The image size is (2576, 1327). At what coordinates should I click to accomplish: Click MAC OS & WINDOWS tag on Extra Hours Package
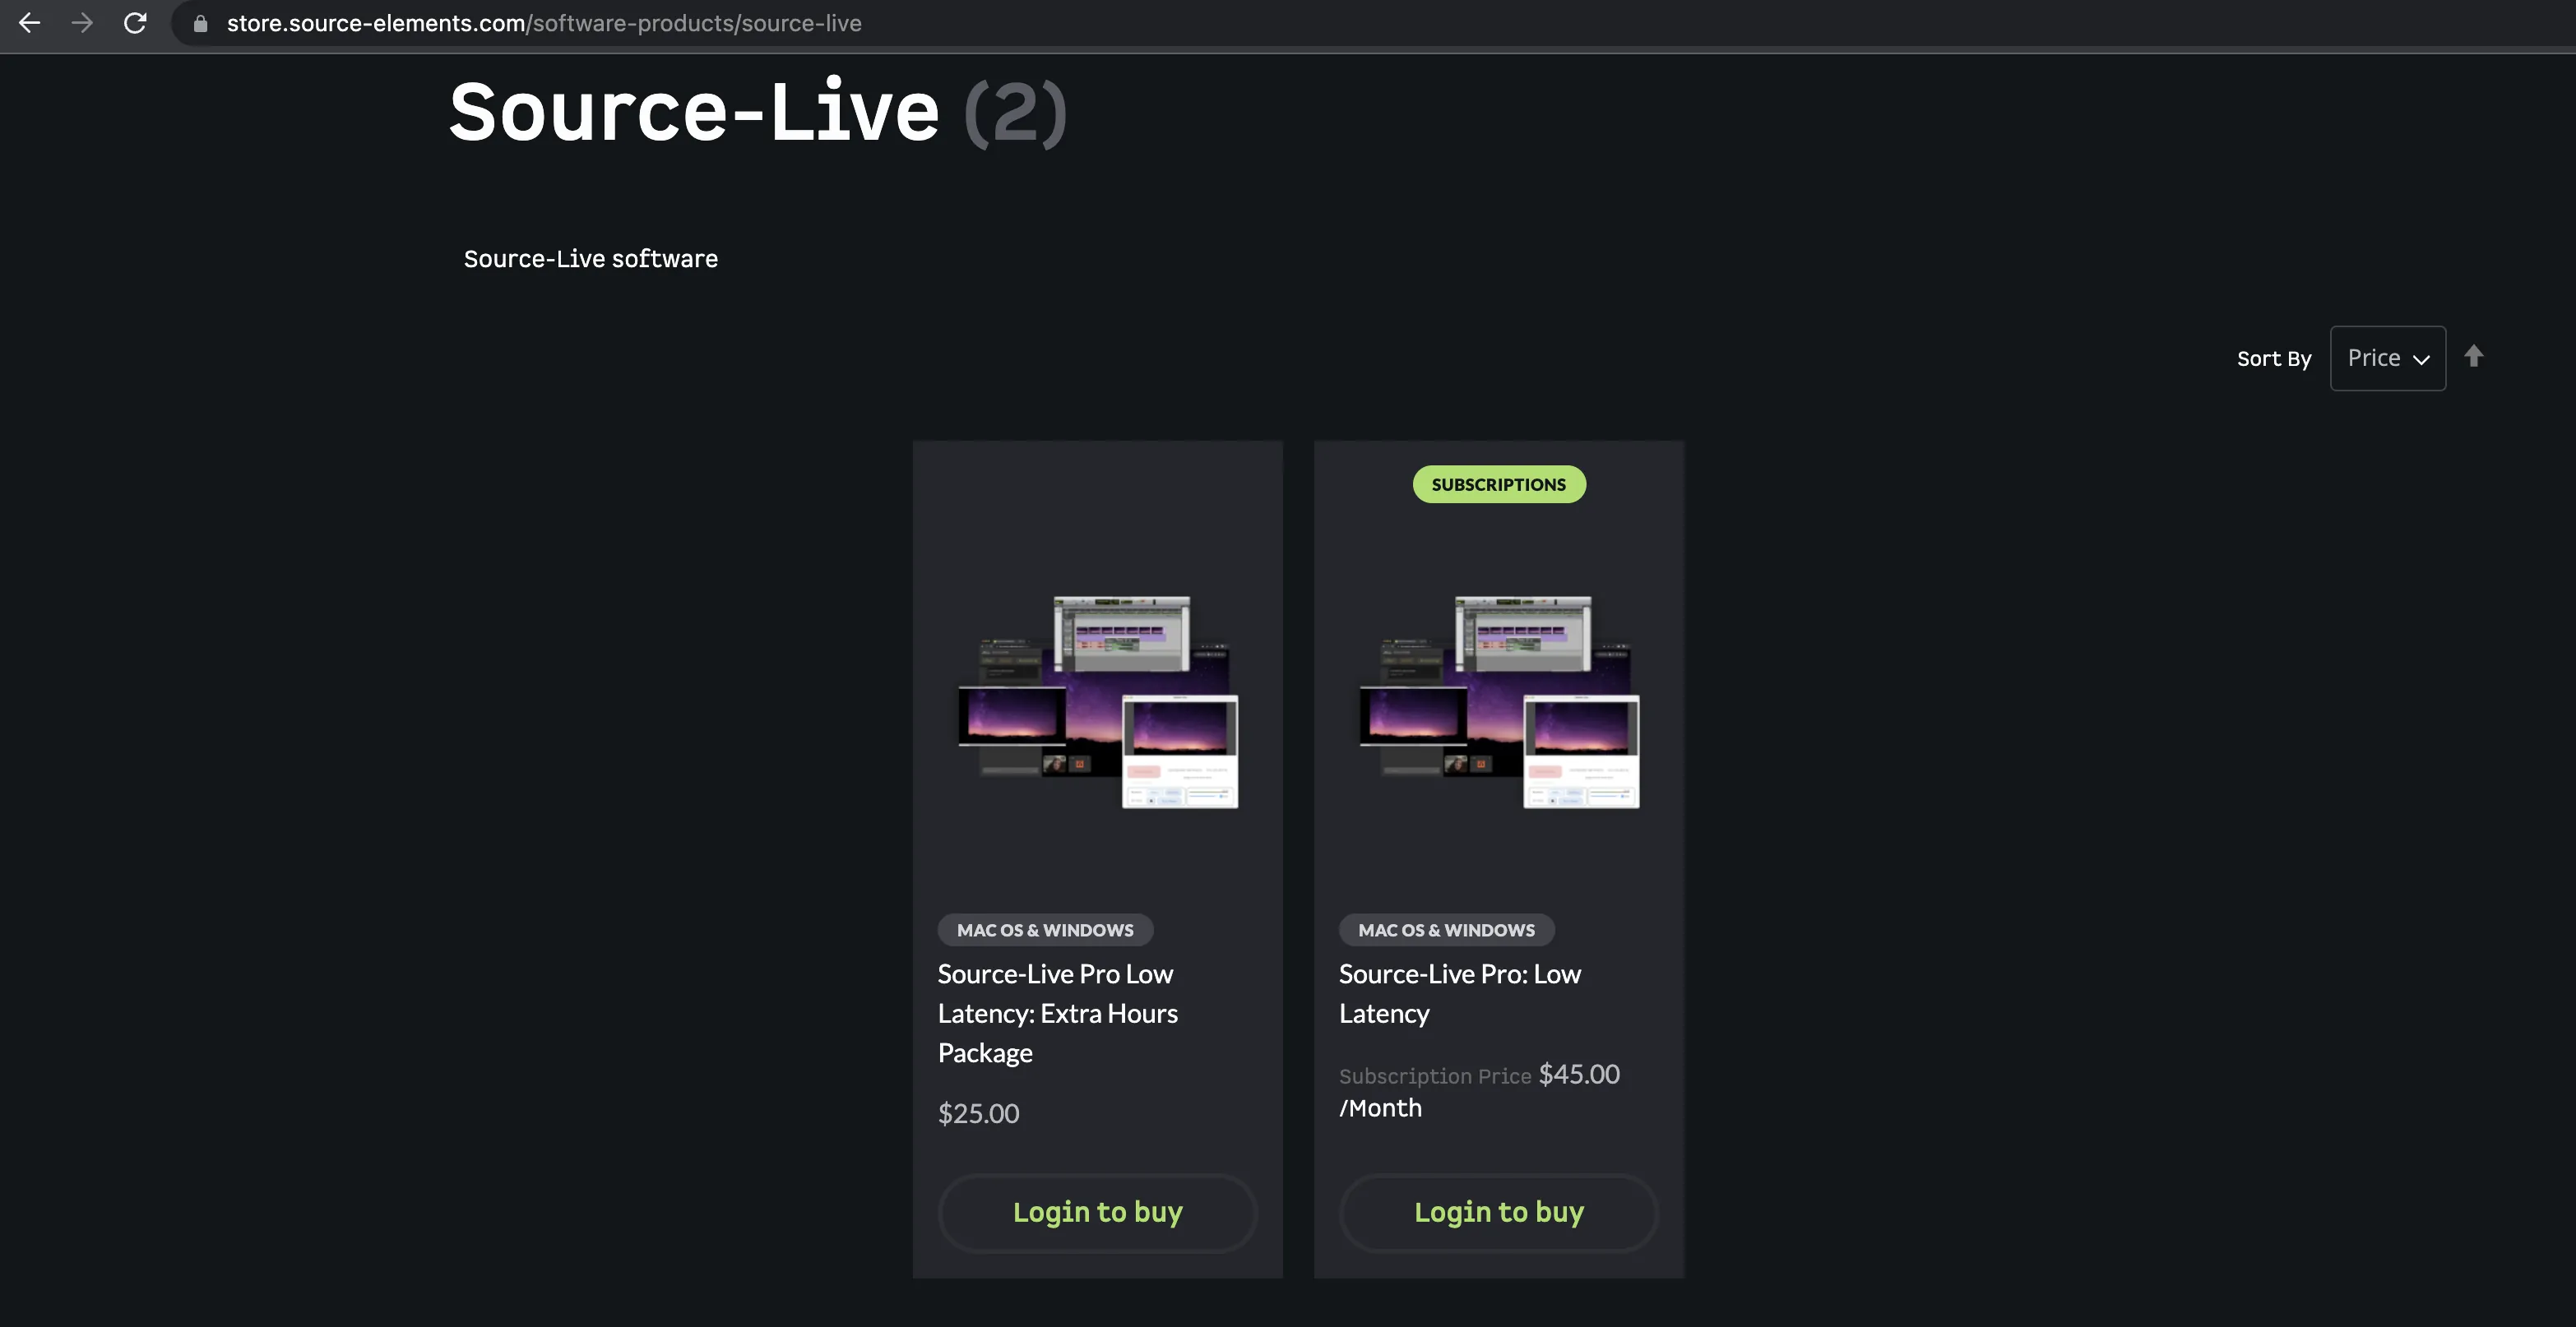coord(1045,930)
